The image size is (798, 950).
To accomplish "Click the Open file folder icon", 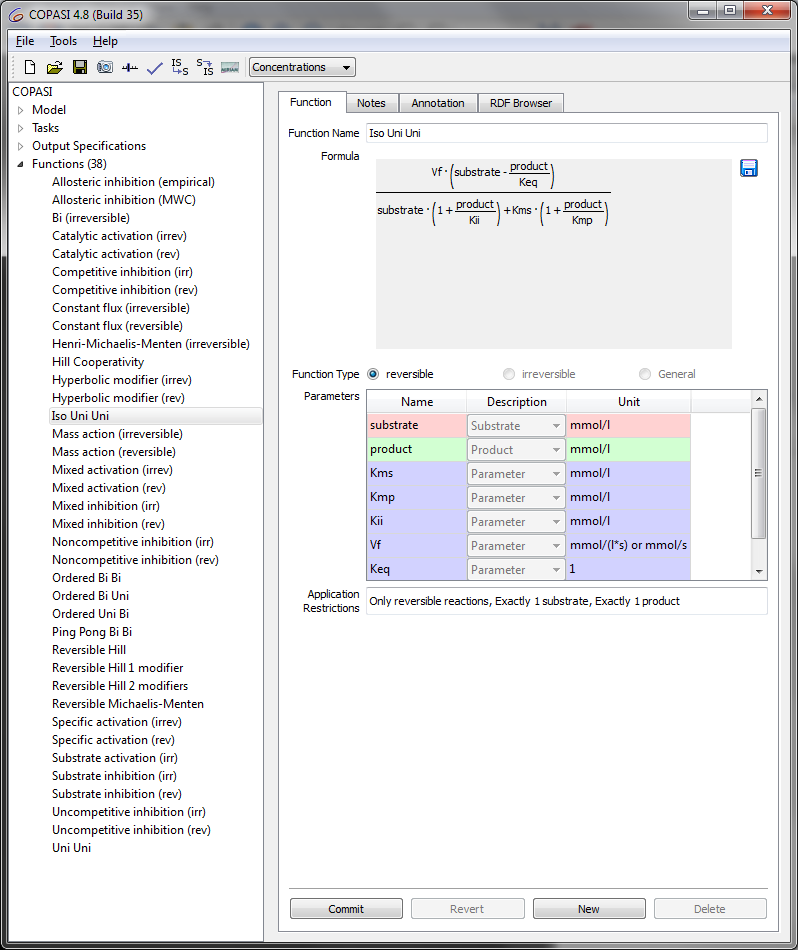I will (x=55, y=68).
